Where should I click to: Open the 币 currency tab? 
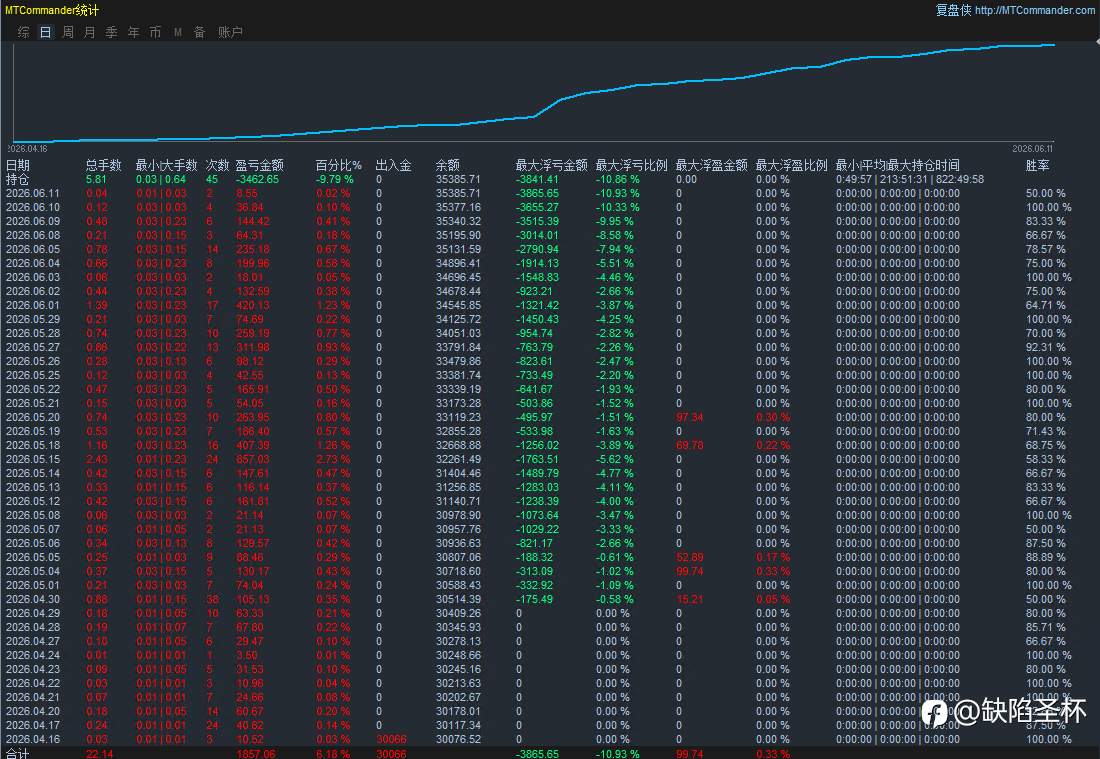click(x=155, y=32)
